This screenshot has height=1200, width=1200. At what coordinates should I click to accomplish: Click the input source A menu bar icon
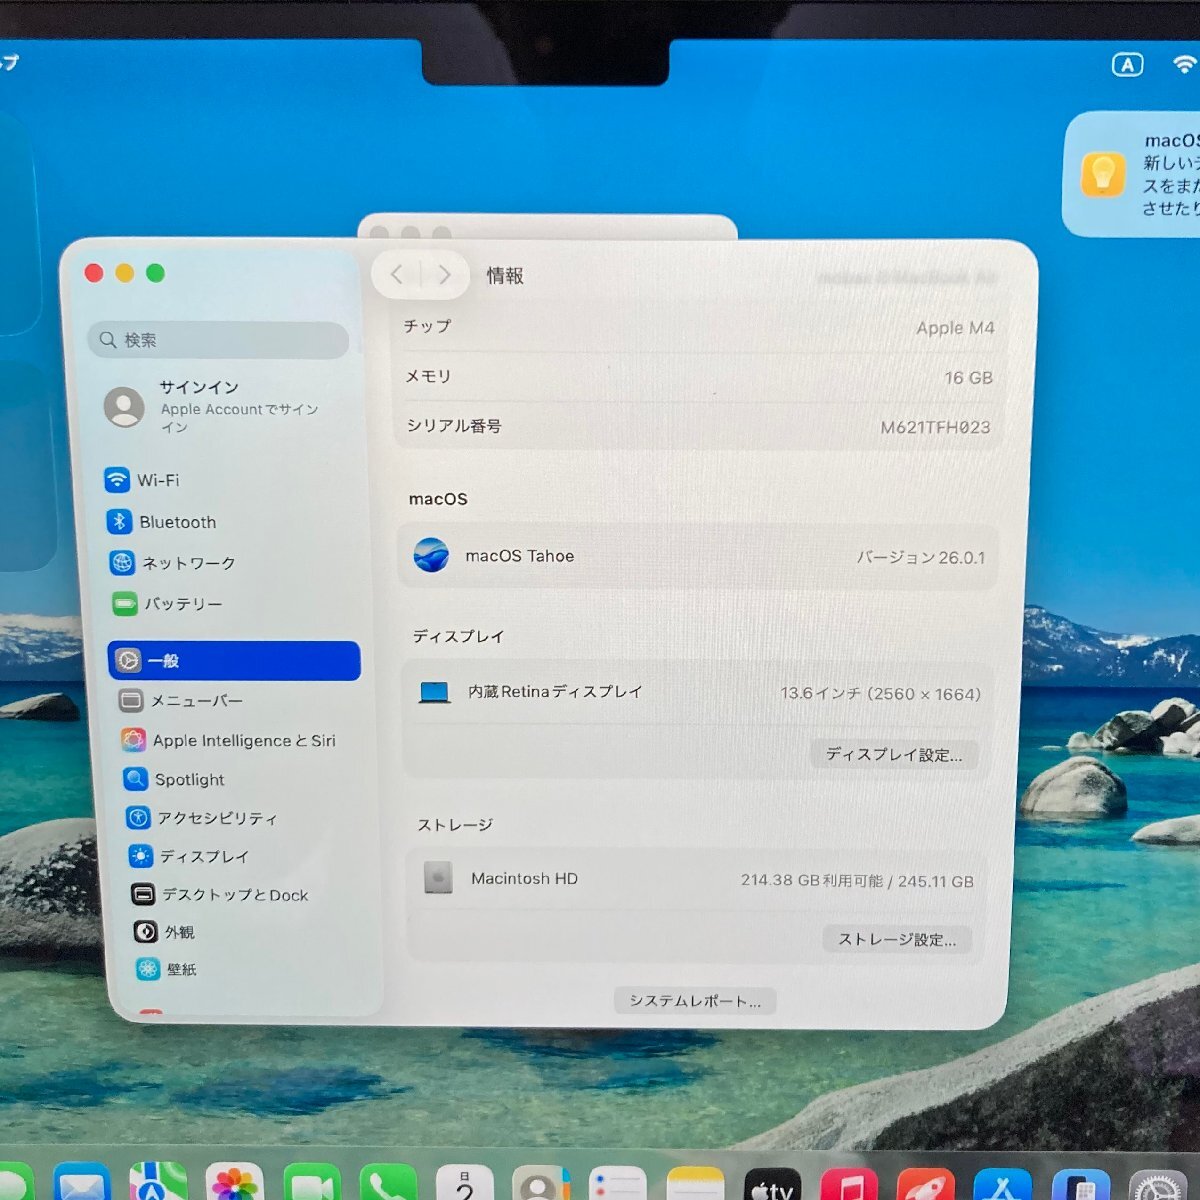coord(1128,65)
